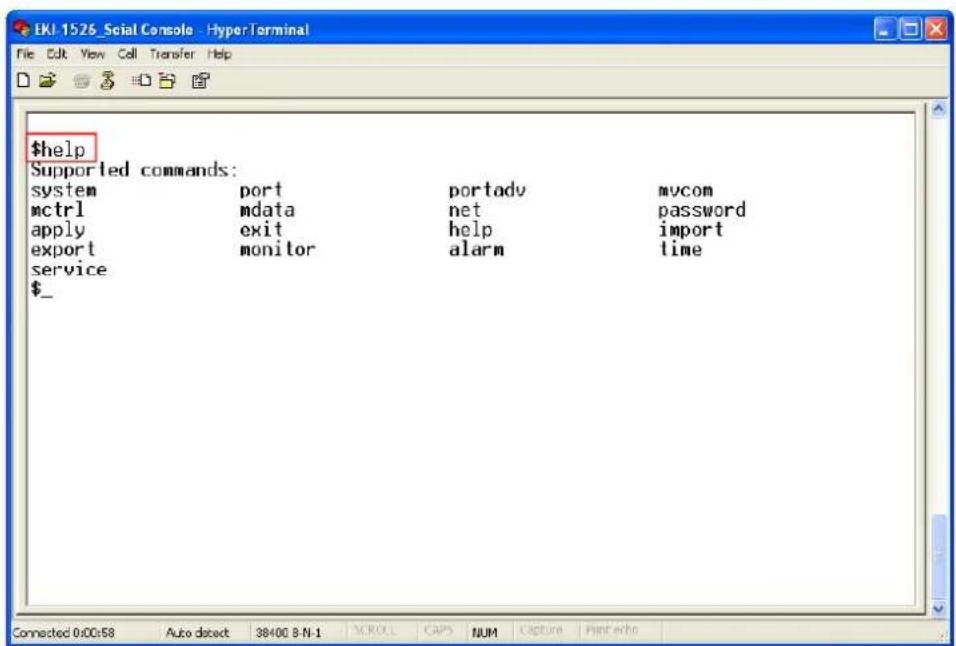
Task: Click the 'monitor' command text
Action: (x=277, y=249)
